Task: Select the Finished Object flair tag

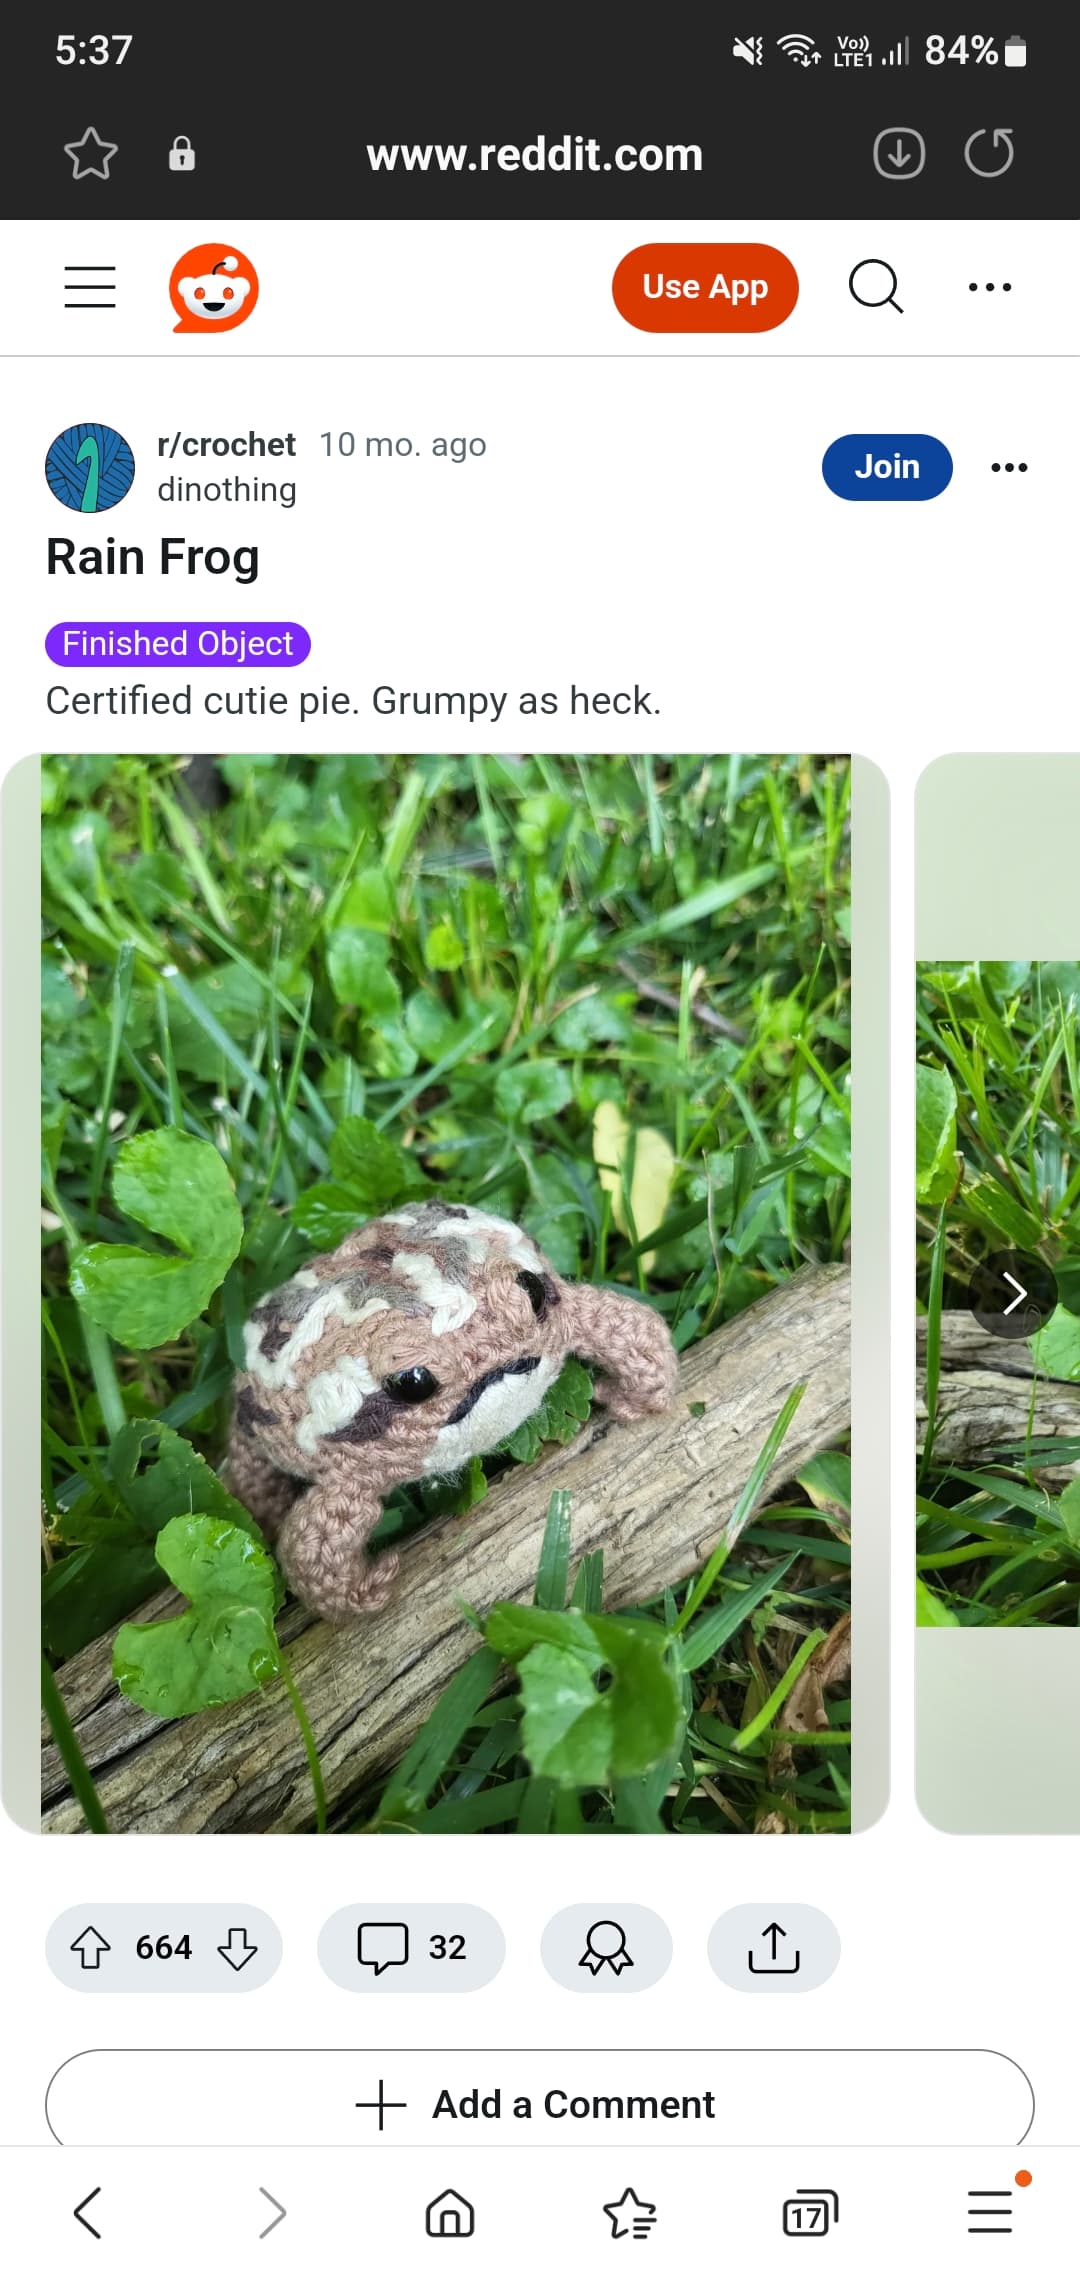Action: pyautogui.click(x=178, y=644)
